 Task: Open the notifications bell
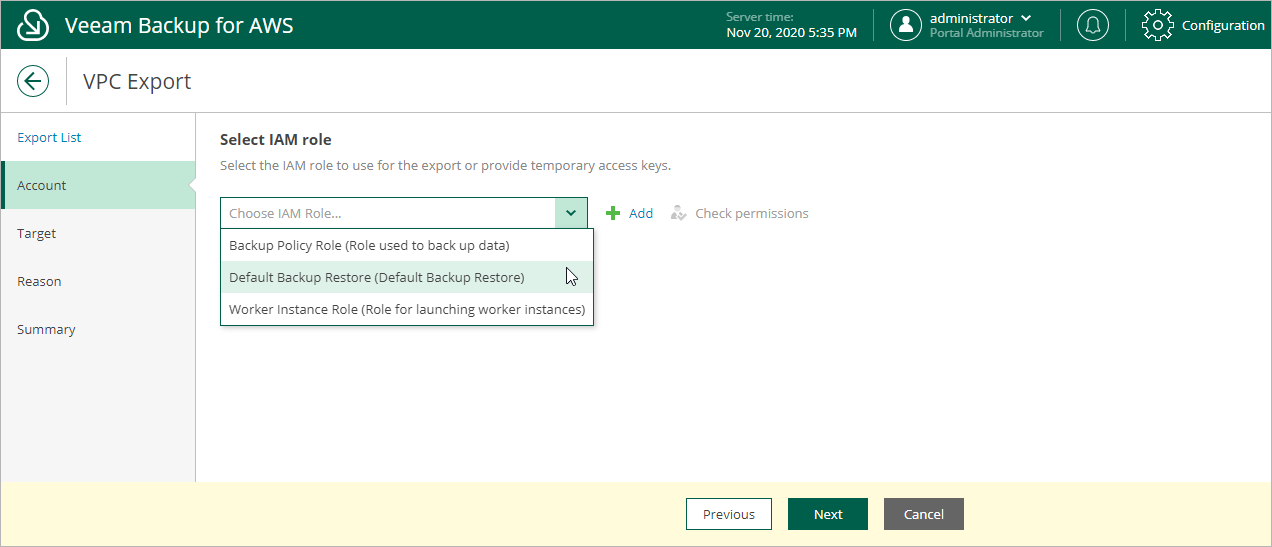(1093, 25)
